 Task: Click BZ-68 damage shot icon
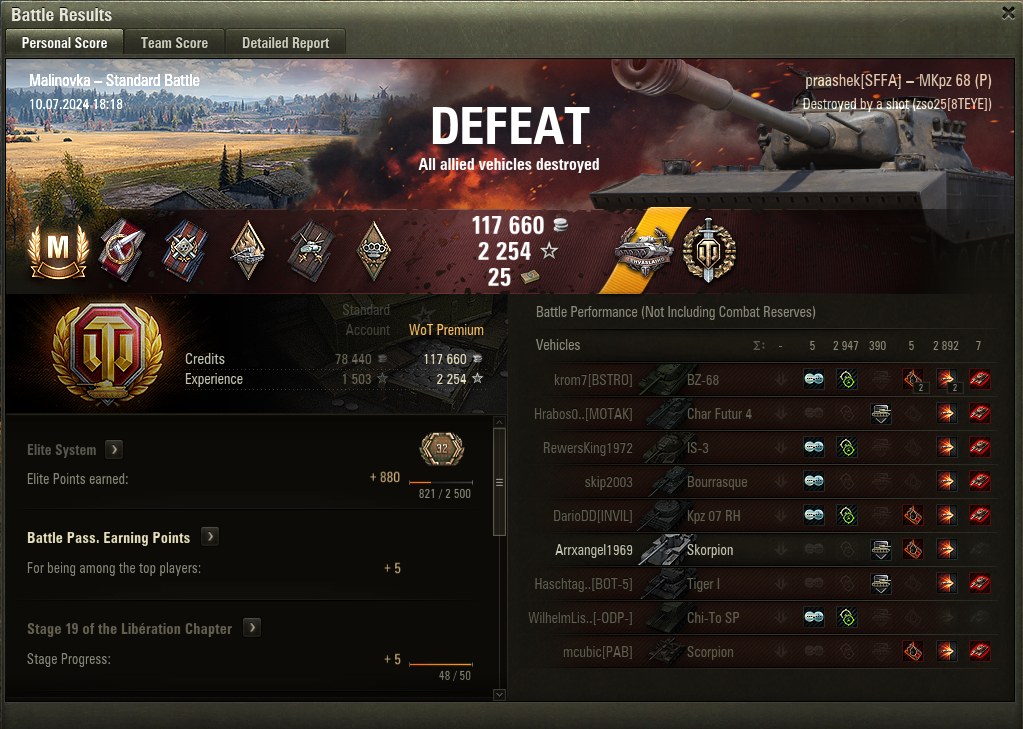(946, 379)
